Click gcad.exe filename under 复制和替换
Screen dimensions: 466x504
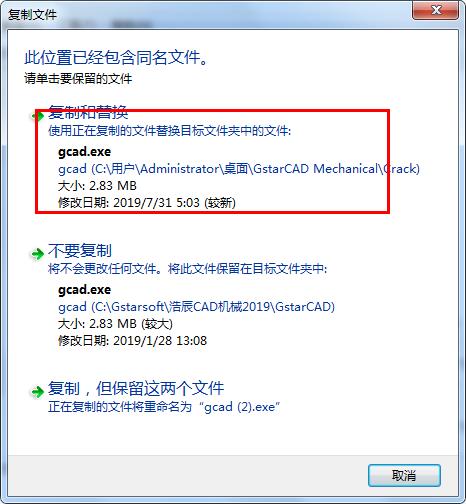(85, 152)
